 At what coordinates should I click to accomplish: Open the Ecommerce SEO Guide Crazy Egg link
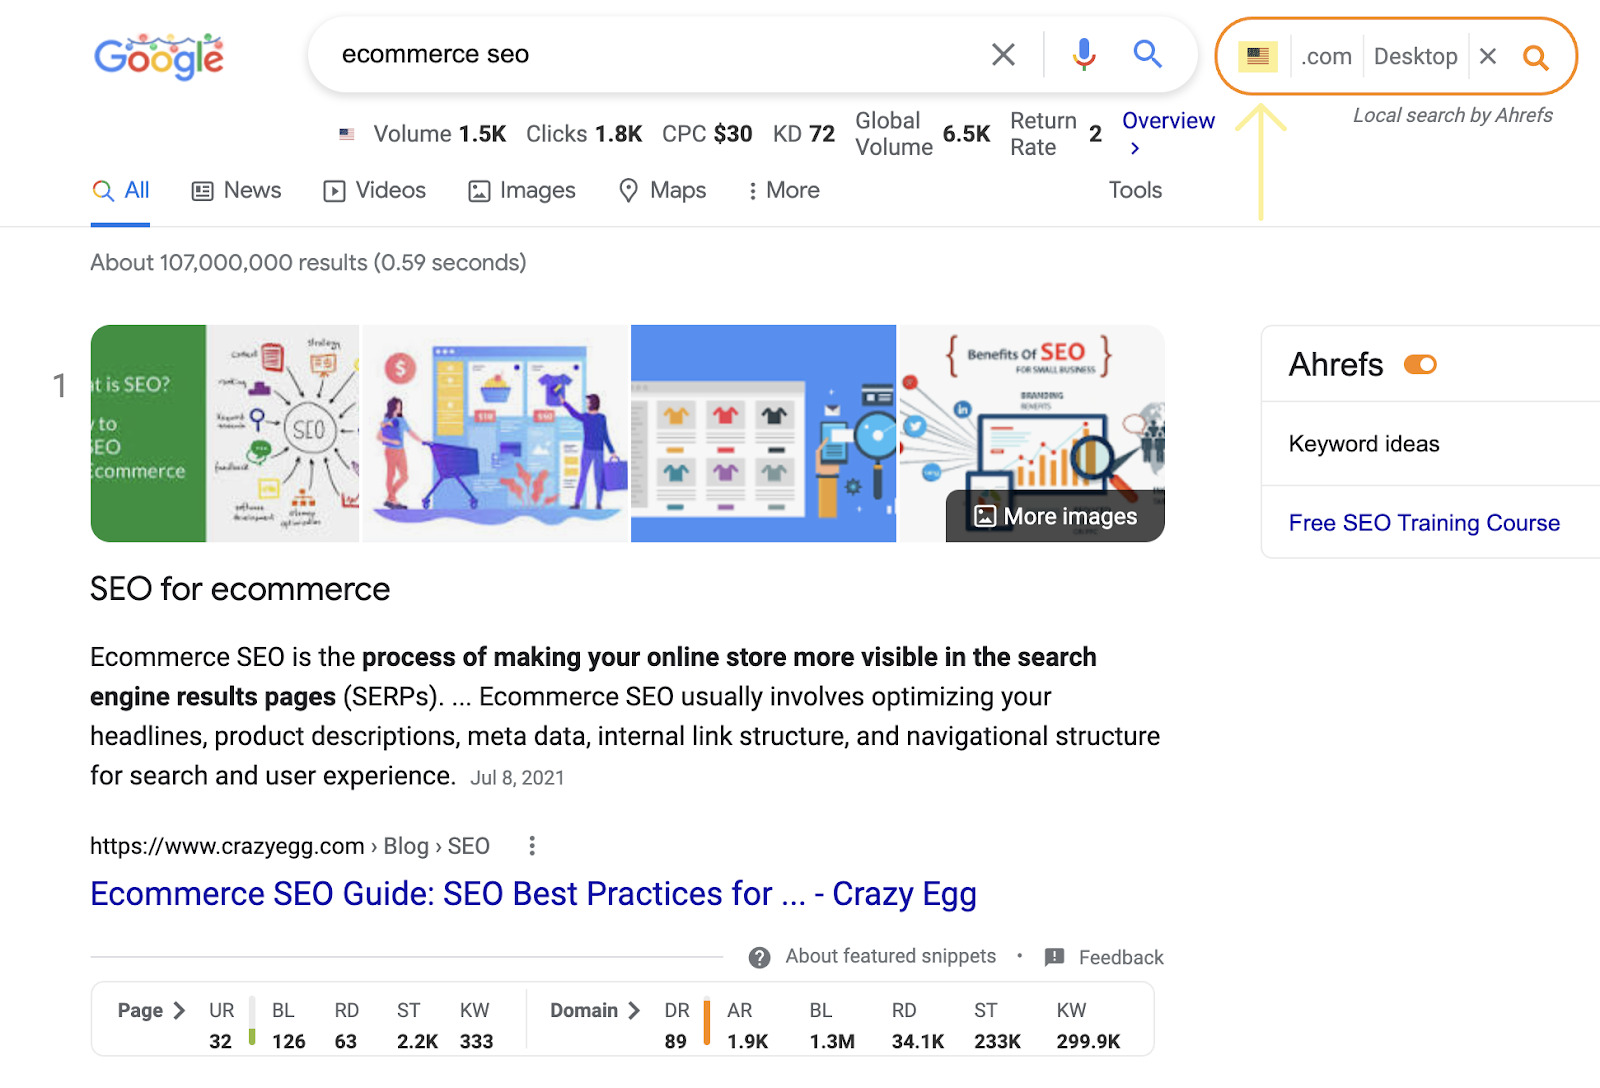533,893
